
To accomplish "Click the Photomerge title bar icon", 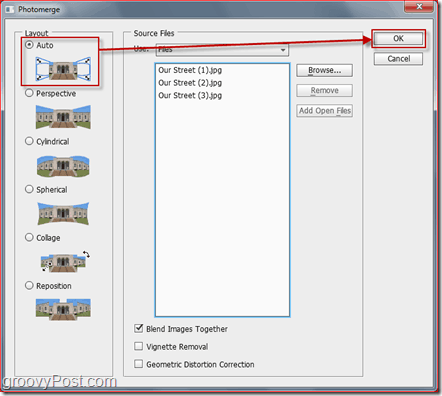I will tap(10, 9).
